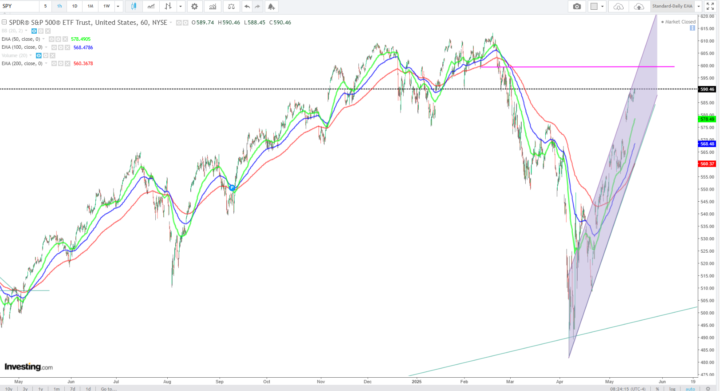This screenshot has height=391, width=720.
Task: Click the blue marker on the September chart
Action: coord(232,188)
